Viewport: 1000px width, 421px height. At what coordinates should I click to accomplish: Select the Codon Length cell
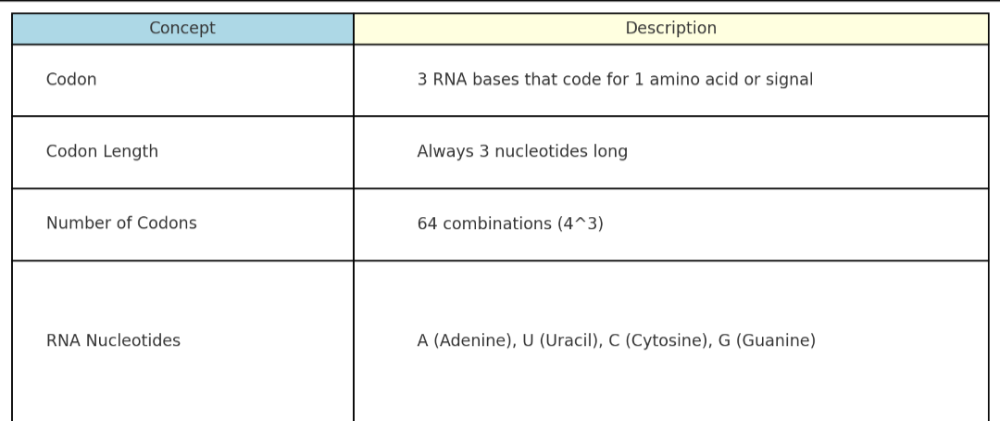coord(102,152)
